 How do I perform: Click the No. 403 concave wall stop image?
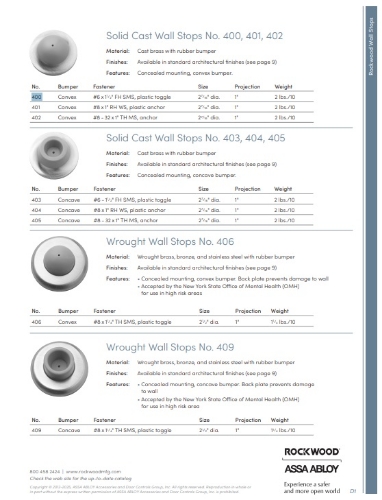[x=54, y=155]
